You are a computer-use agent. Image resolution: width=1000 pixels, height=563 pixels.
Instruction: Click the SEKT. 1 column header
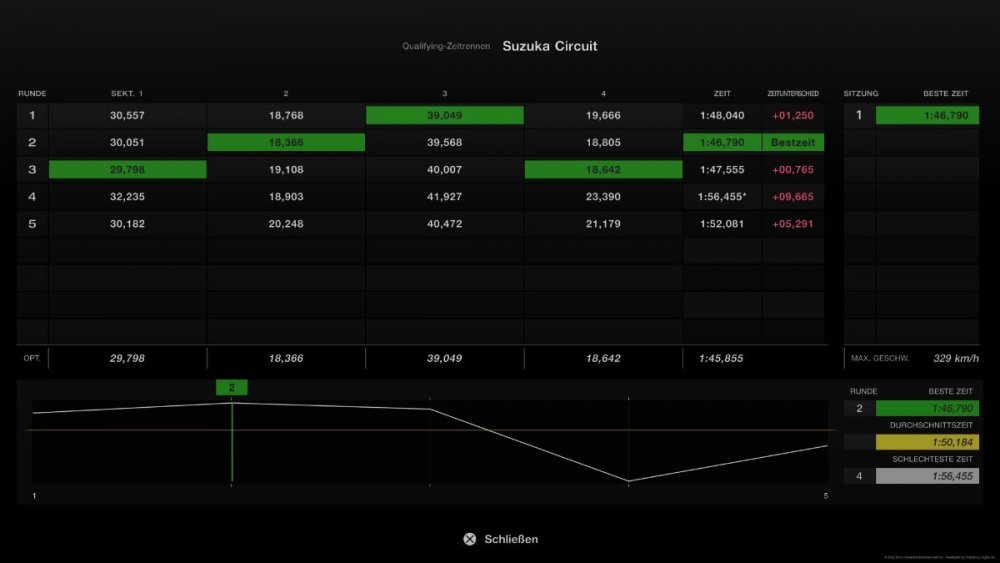coord(127,93)
